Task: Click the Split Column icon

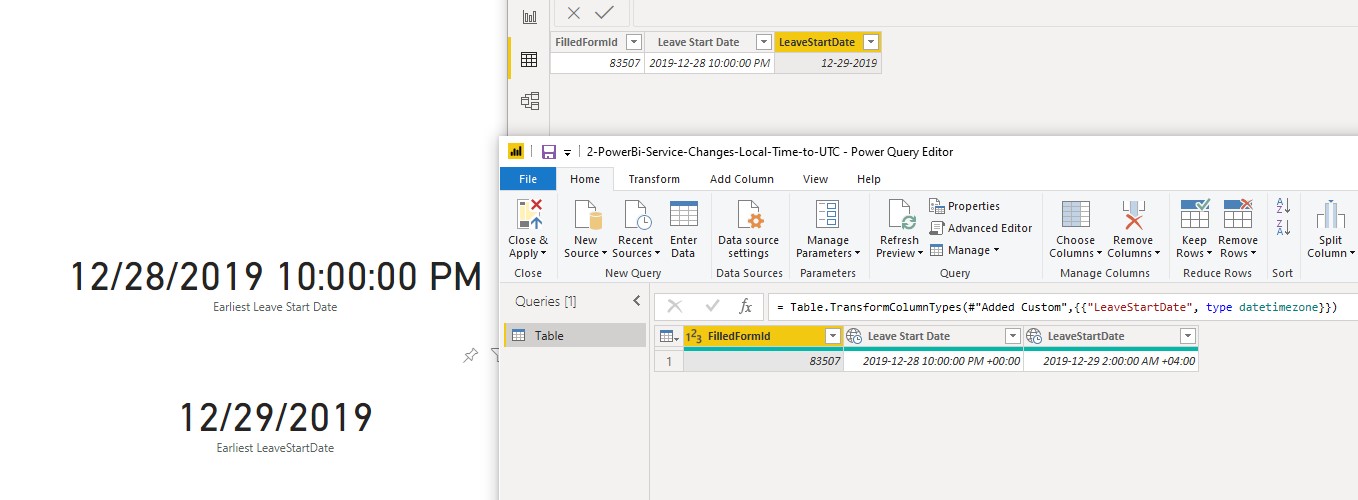Action: (1331, 214)
